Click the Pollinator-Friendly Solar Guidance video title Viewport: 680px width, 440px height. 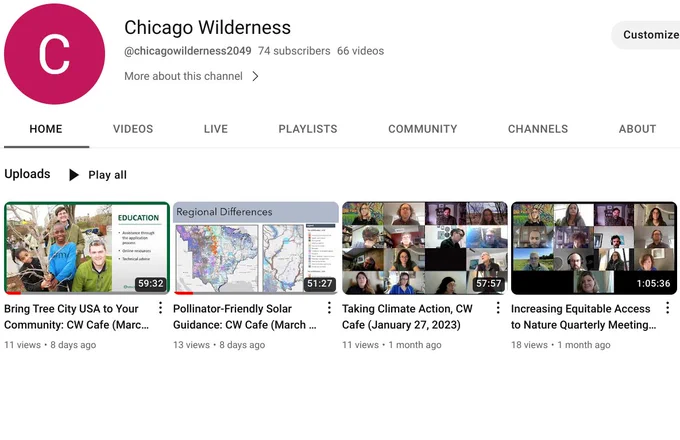click(245, 317)
